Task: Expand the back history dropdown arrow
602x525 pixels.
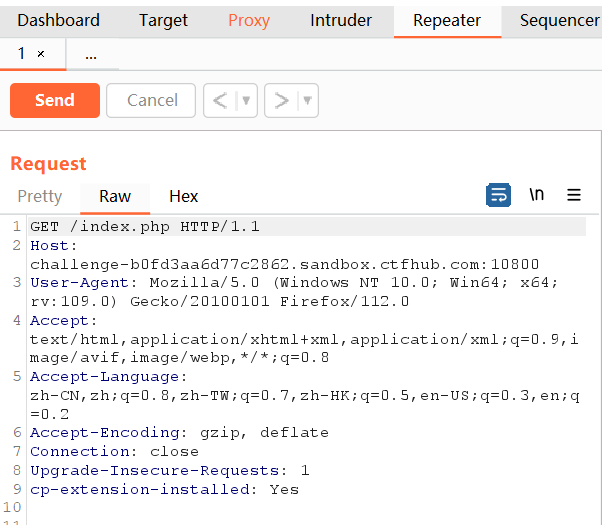Action: [246, 100]
